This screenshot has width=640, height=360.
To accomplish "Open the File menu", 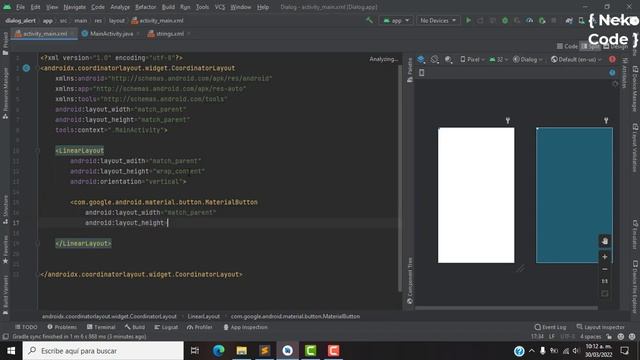I will tap(20, 7).
